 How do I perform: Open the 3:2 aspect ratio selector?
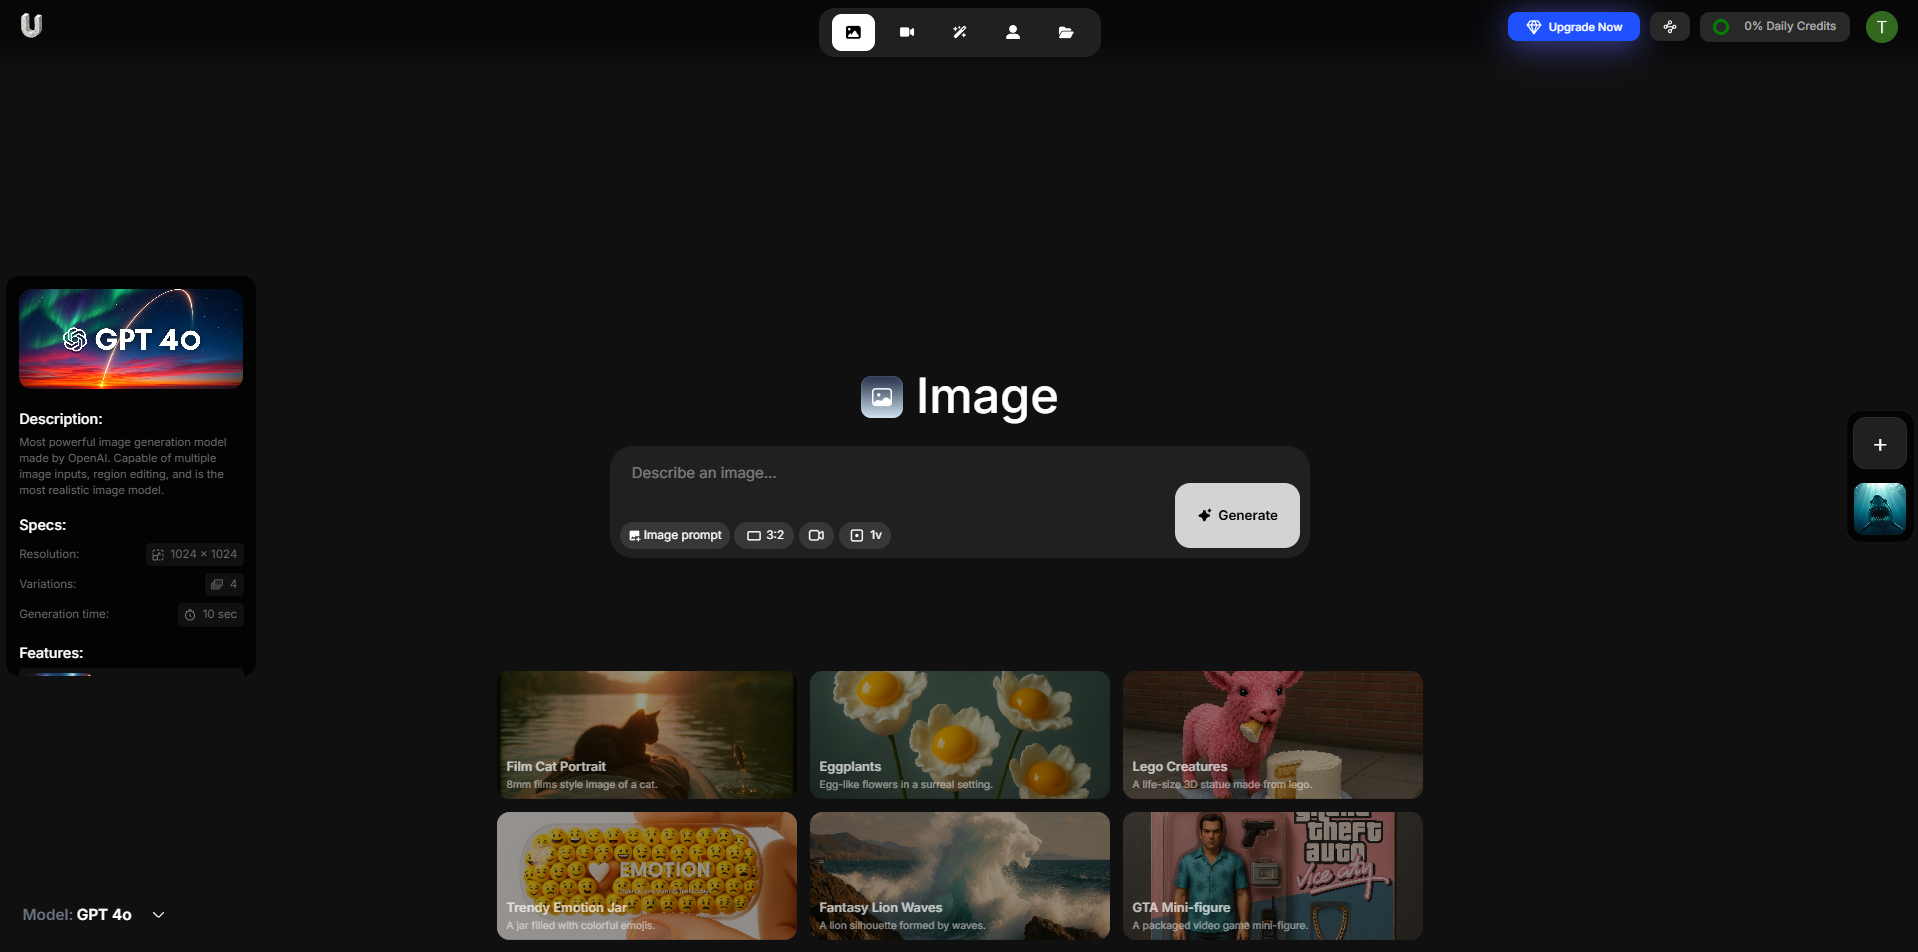[x=765, y=535]
